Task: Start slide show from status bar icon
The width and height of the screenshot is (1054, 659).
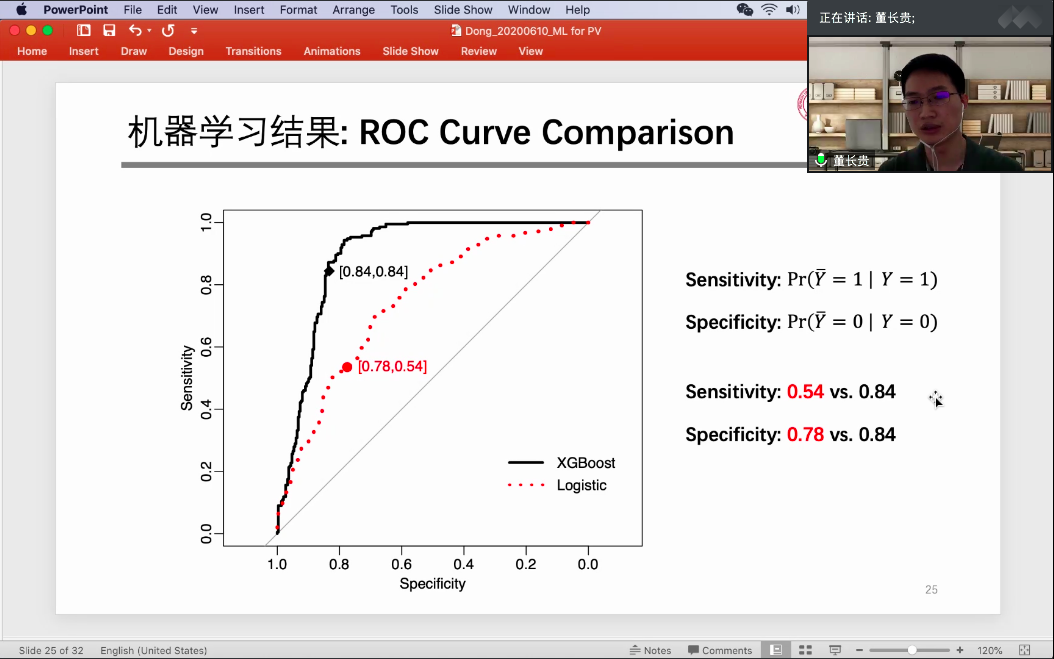Action: (835, 650)
